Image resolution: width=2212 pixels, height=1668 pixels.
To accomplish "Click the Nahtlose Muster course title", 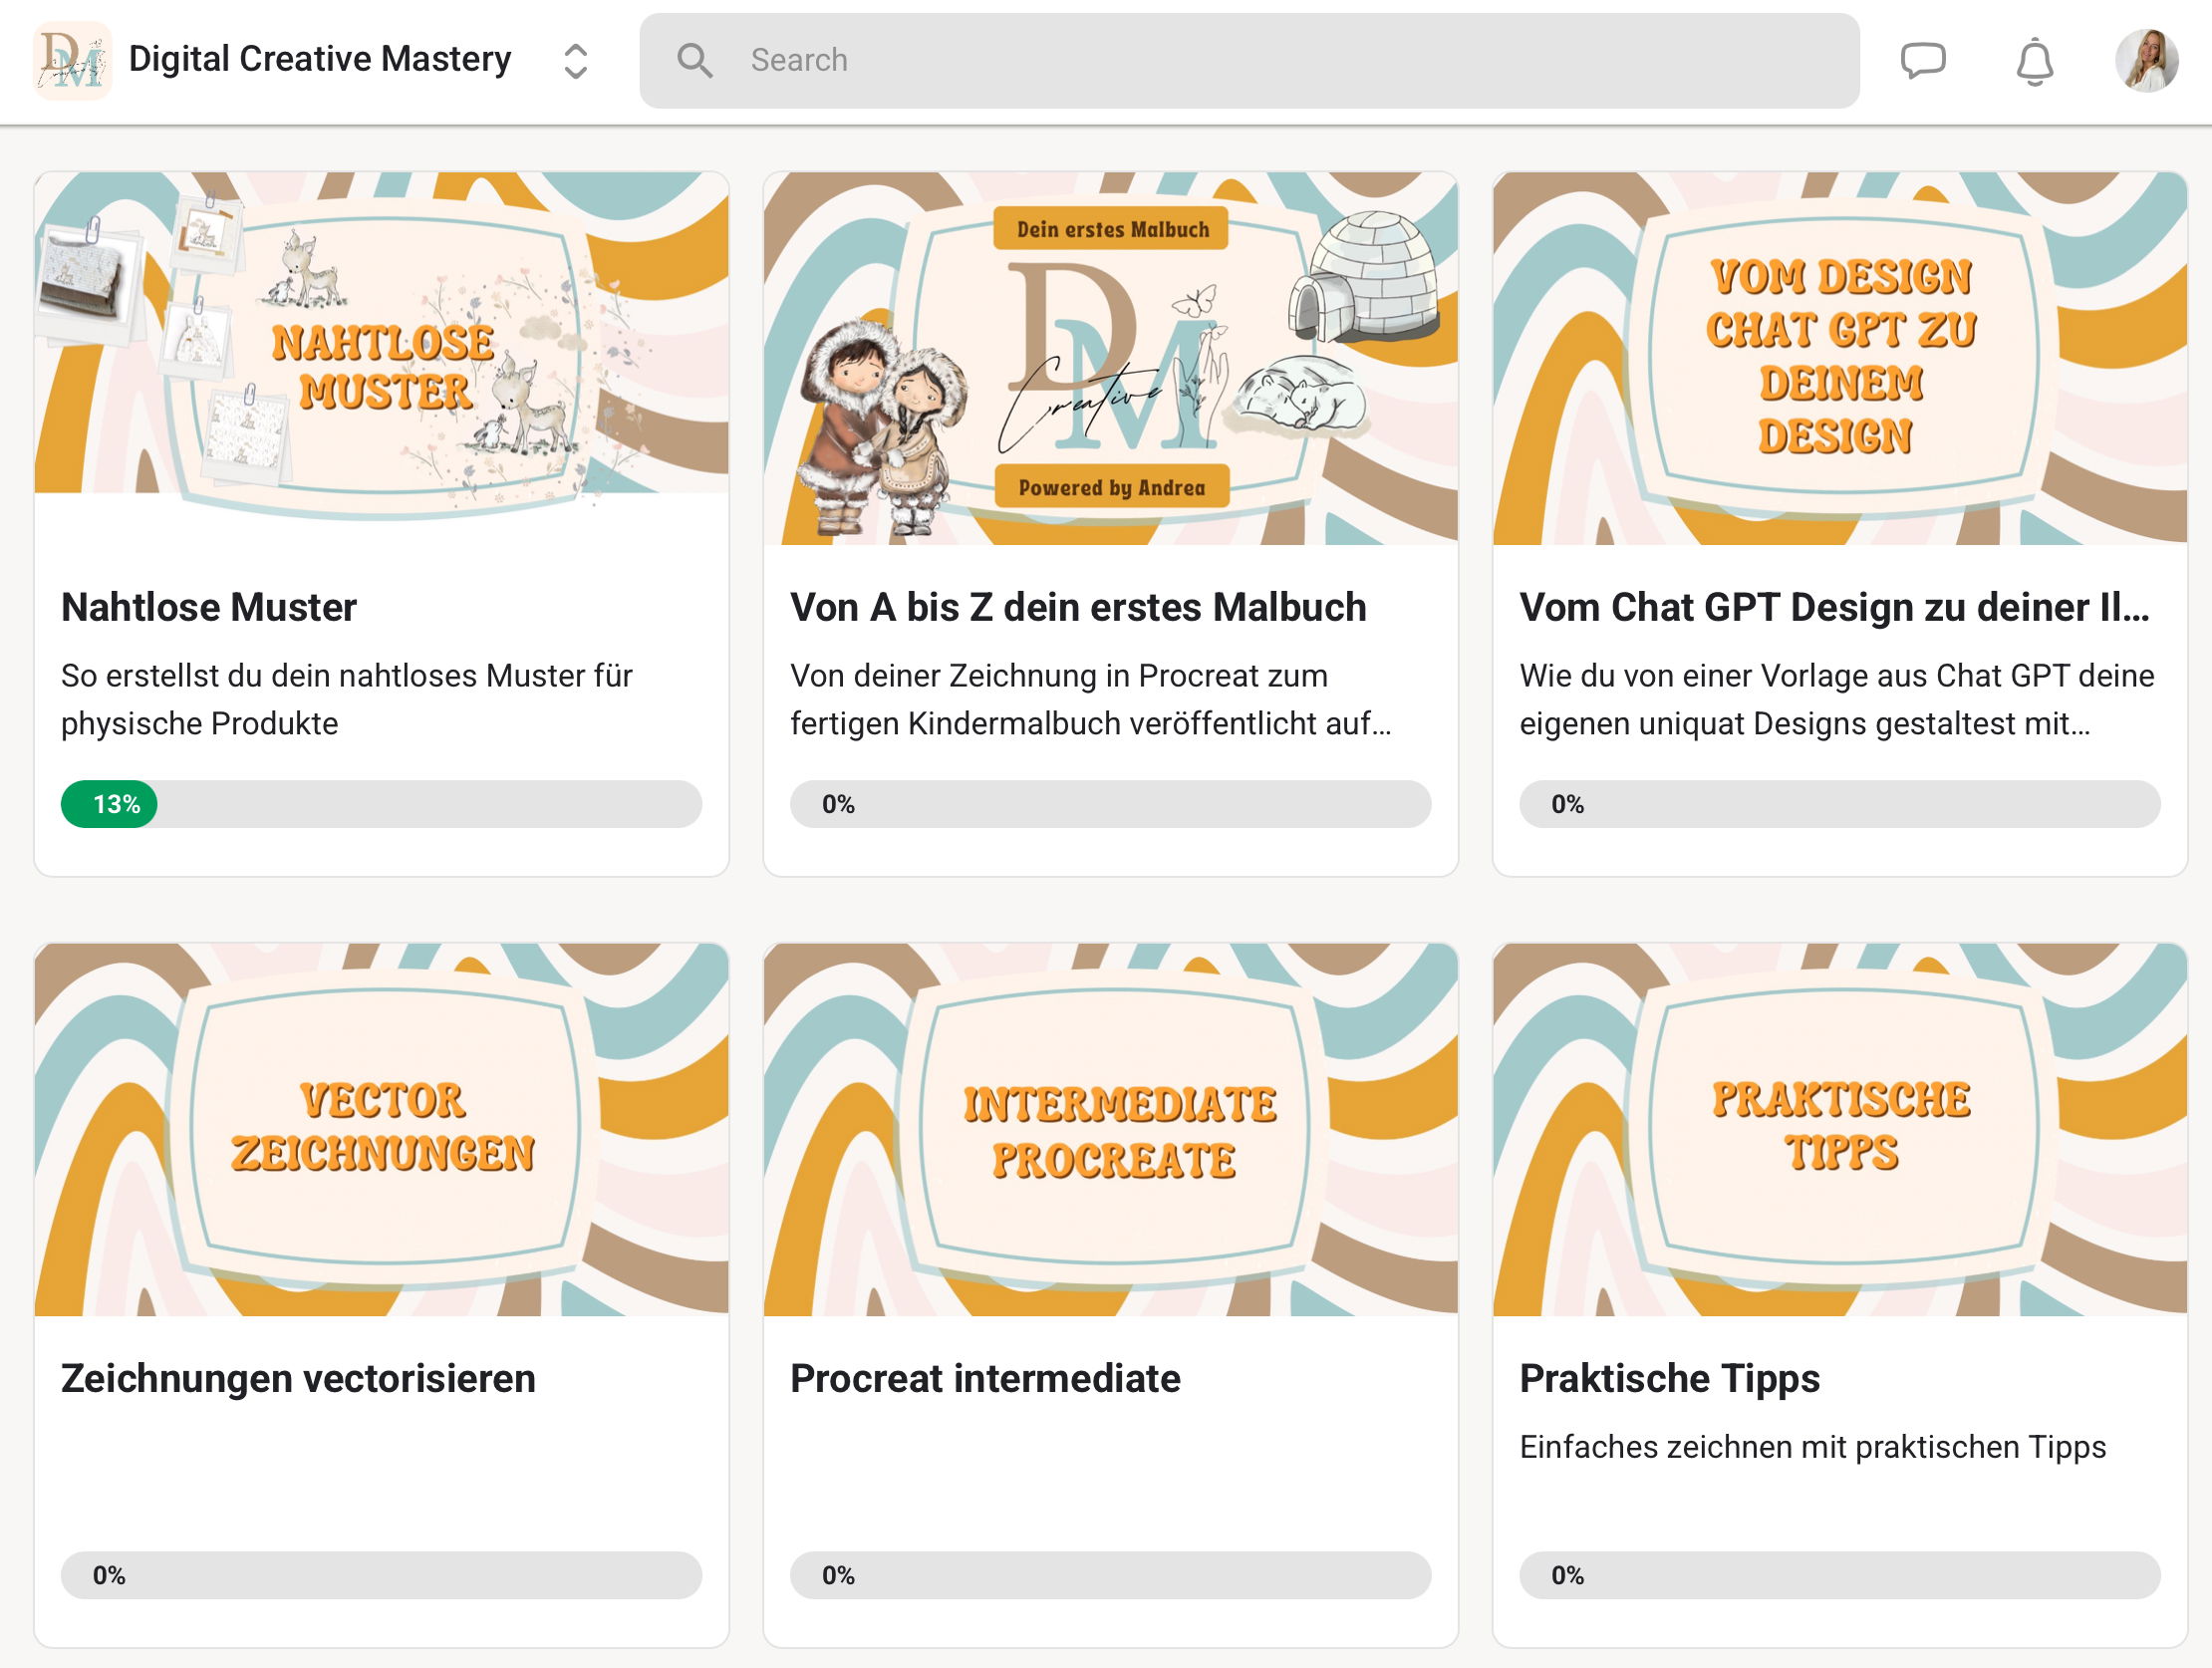I will point(209,607).
